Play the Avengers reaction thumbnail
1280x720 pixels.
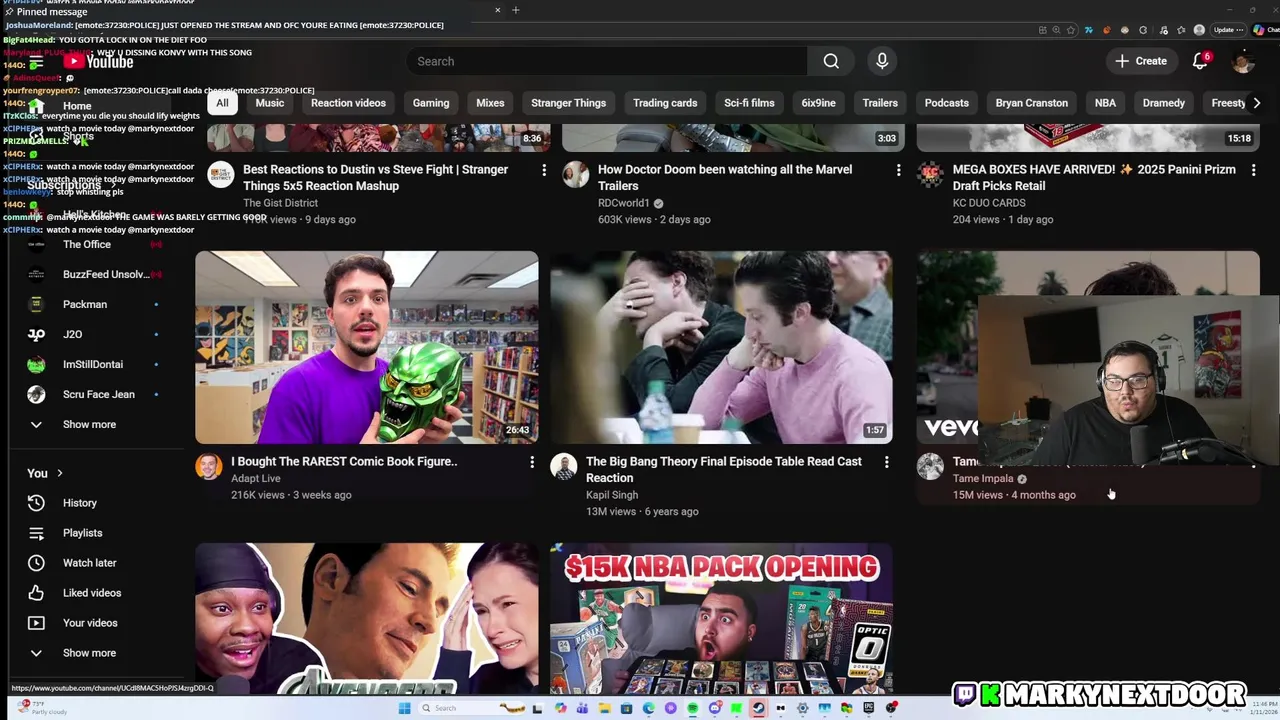coord(366,618)
